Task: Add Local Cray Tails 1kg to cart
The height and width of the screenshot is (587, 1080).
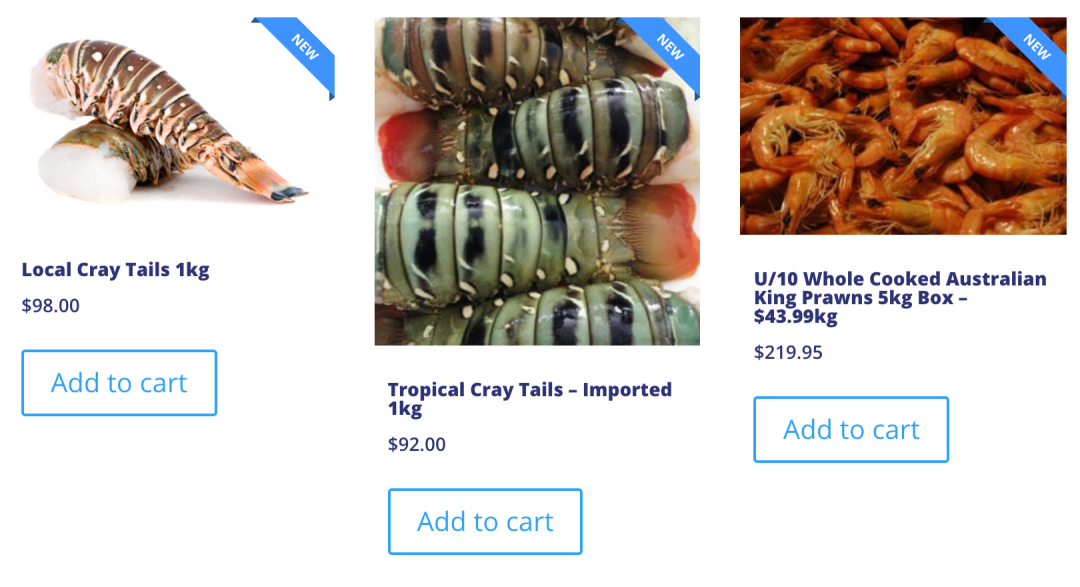Action: tap(119, 383)
